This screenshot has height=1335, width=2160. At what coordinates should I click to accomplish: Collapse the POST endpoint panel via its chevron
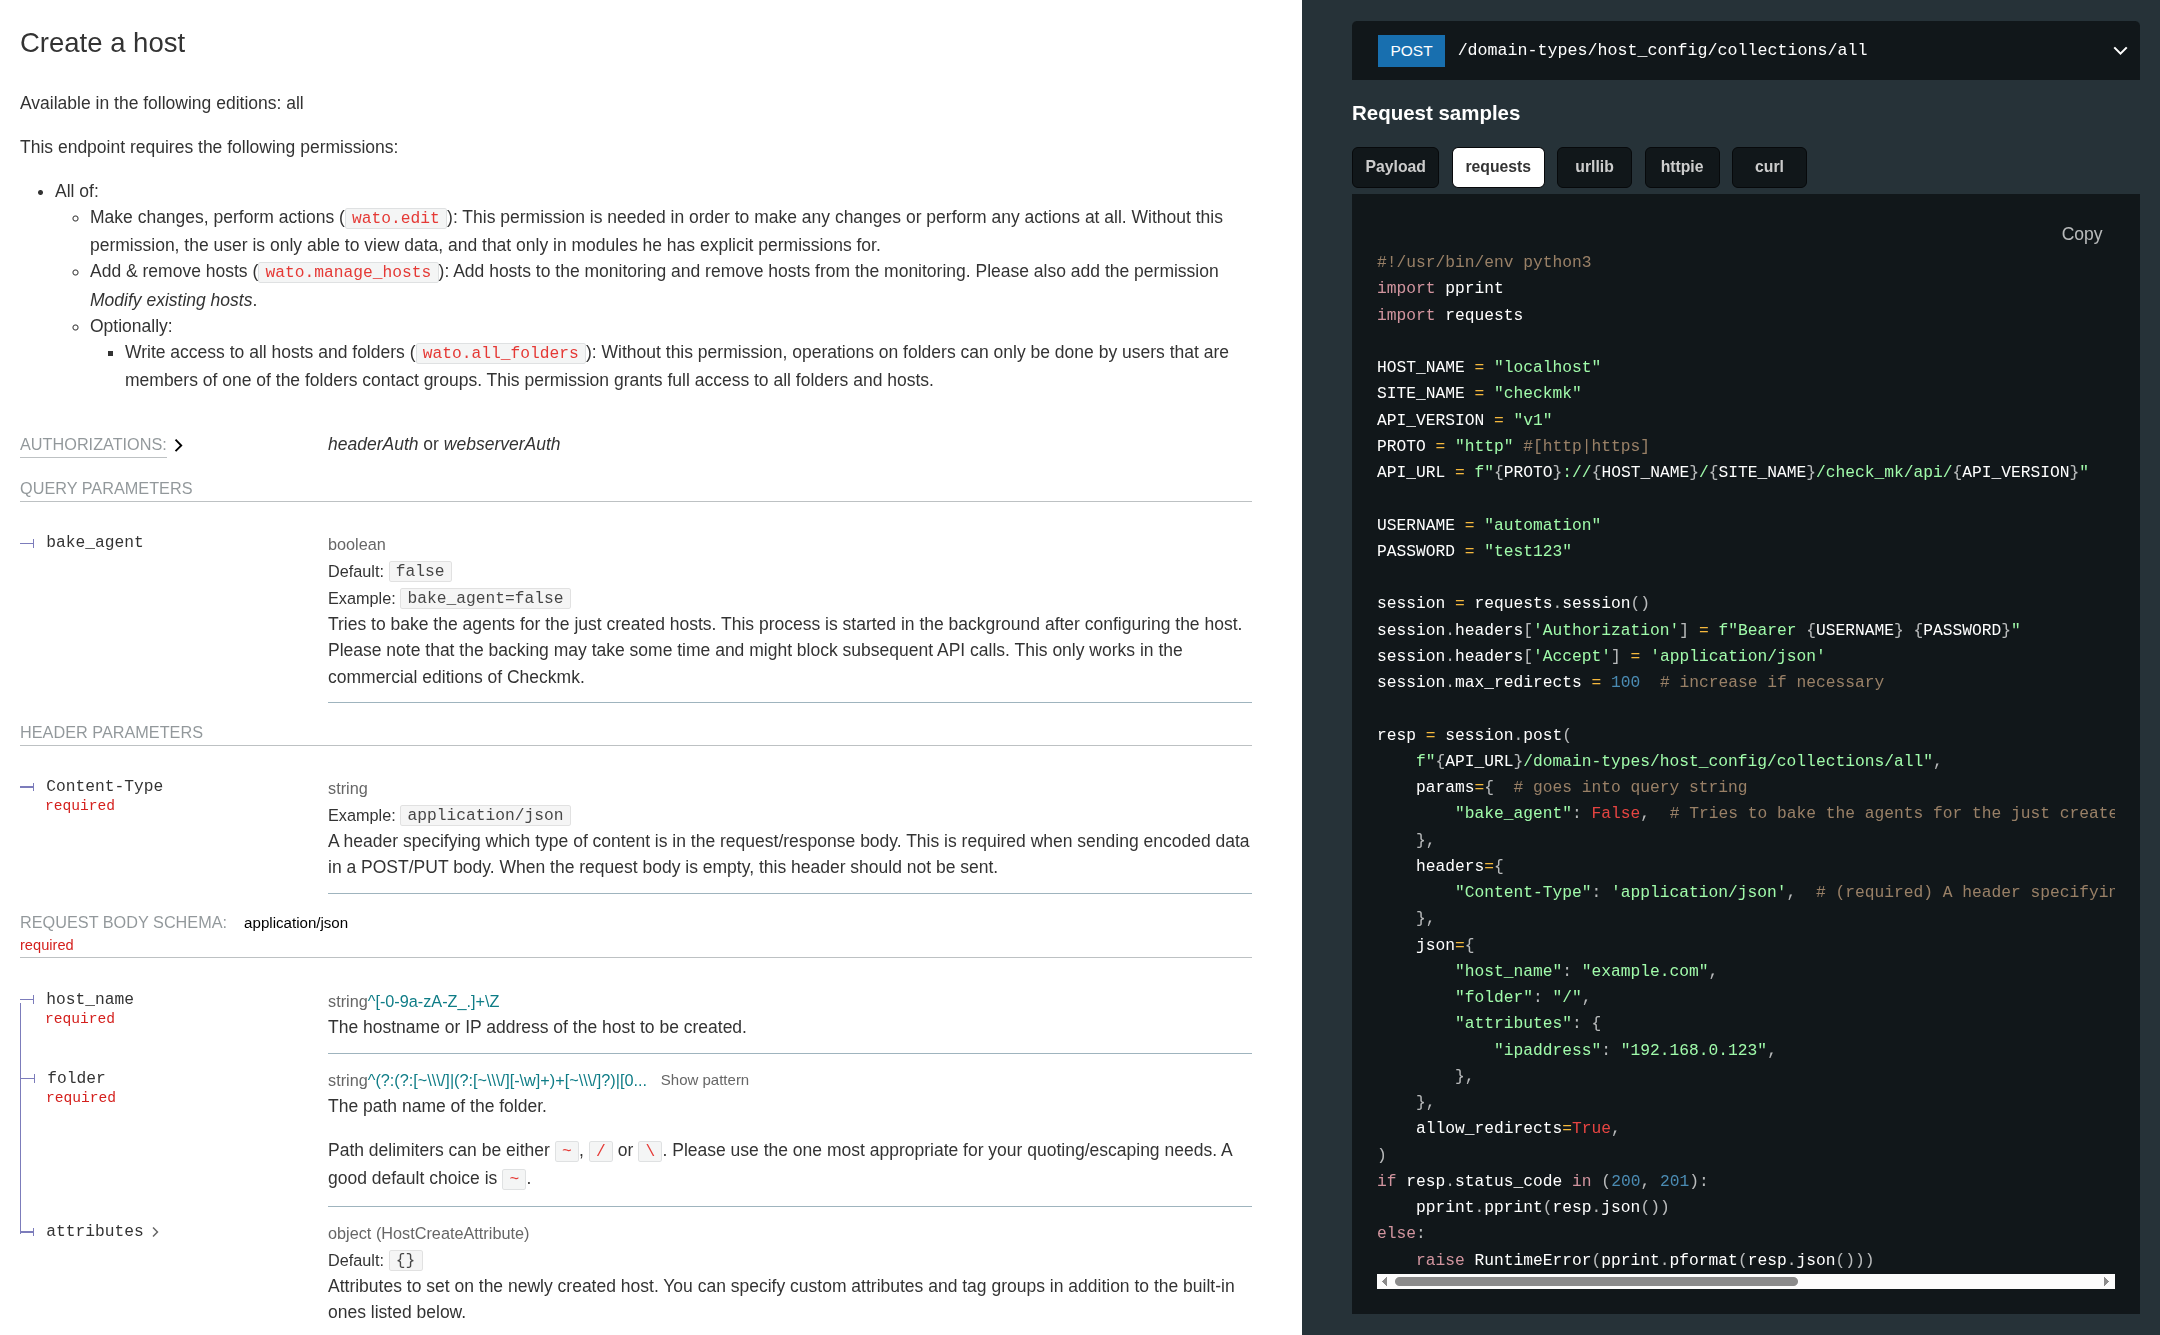point(2119,50)
